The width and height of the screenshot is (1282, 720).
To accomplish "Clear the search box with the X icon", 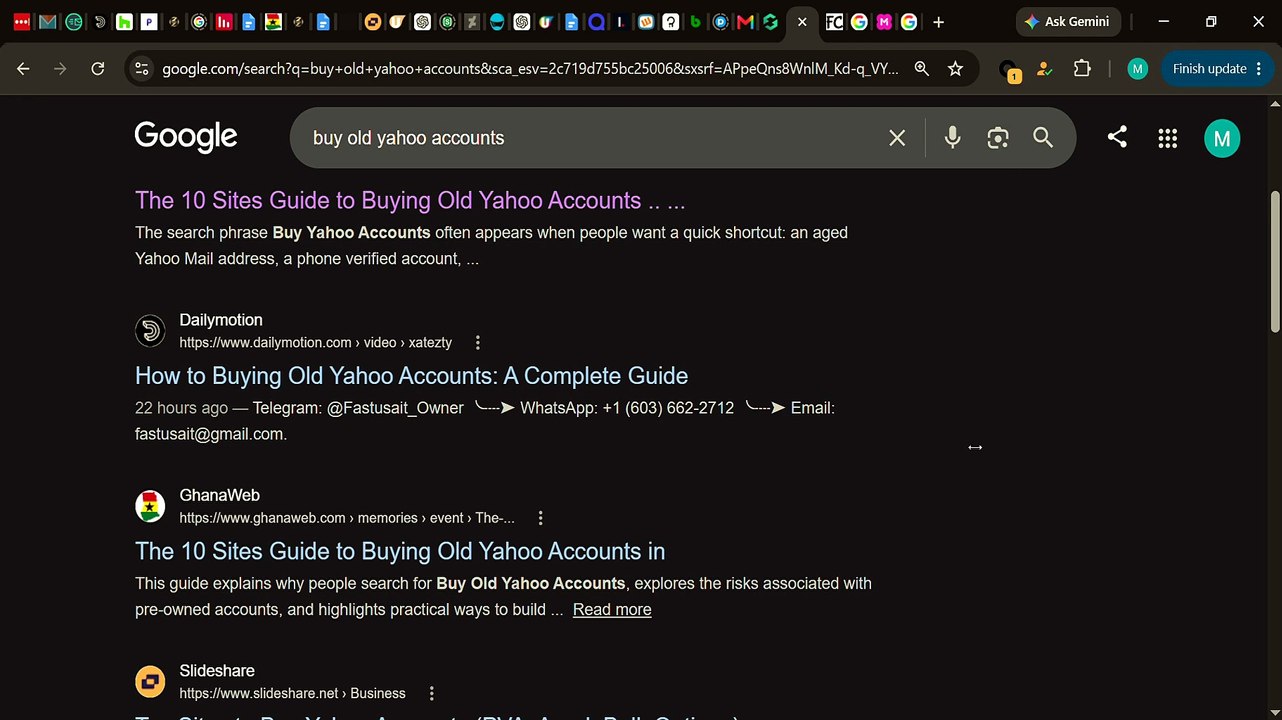I will point(897,138).
